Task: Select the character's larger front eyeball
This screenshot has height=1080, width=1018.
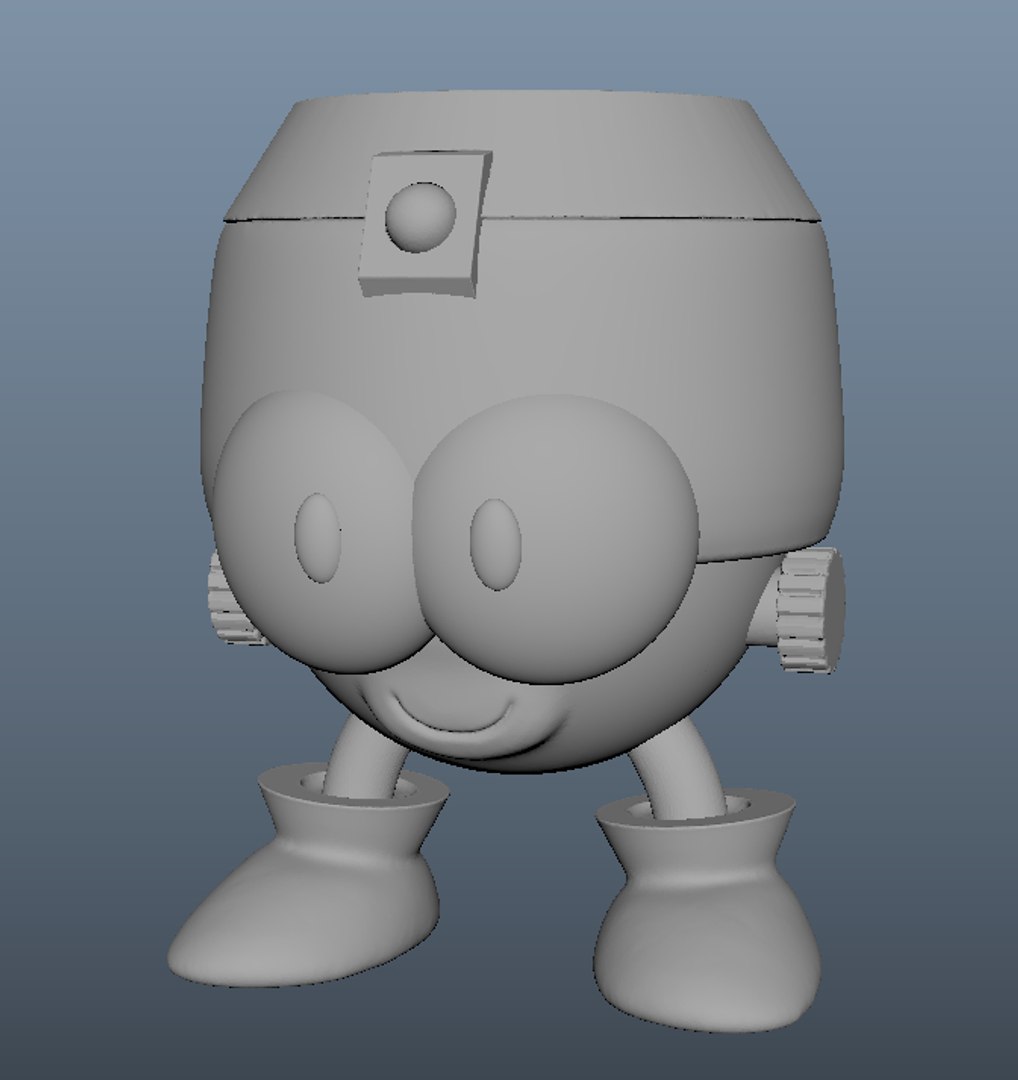Action: [555, 539]
